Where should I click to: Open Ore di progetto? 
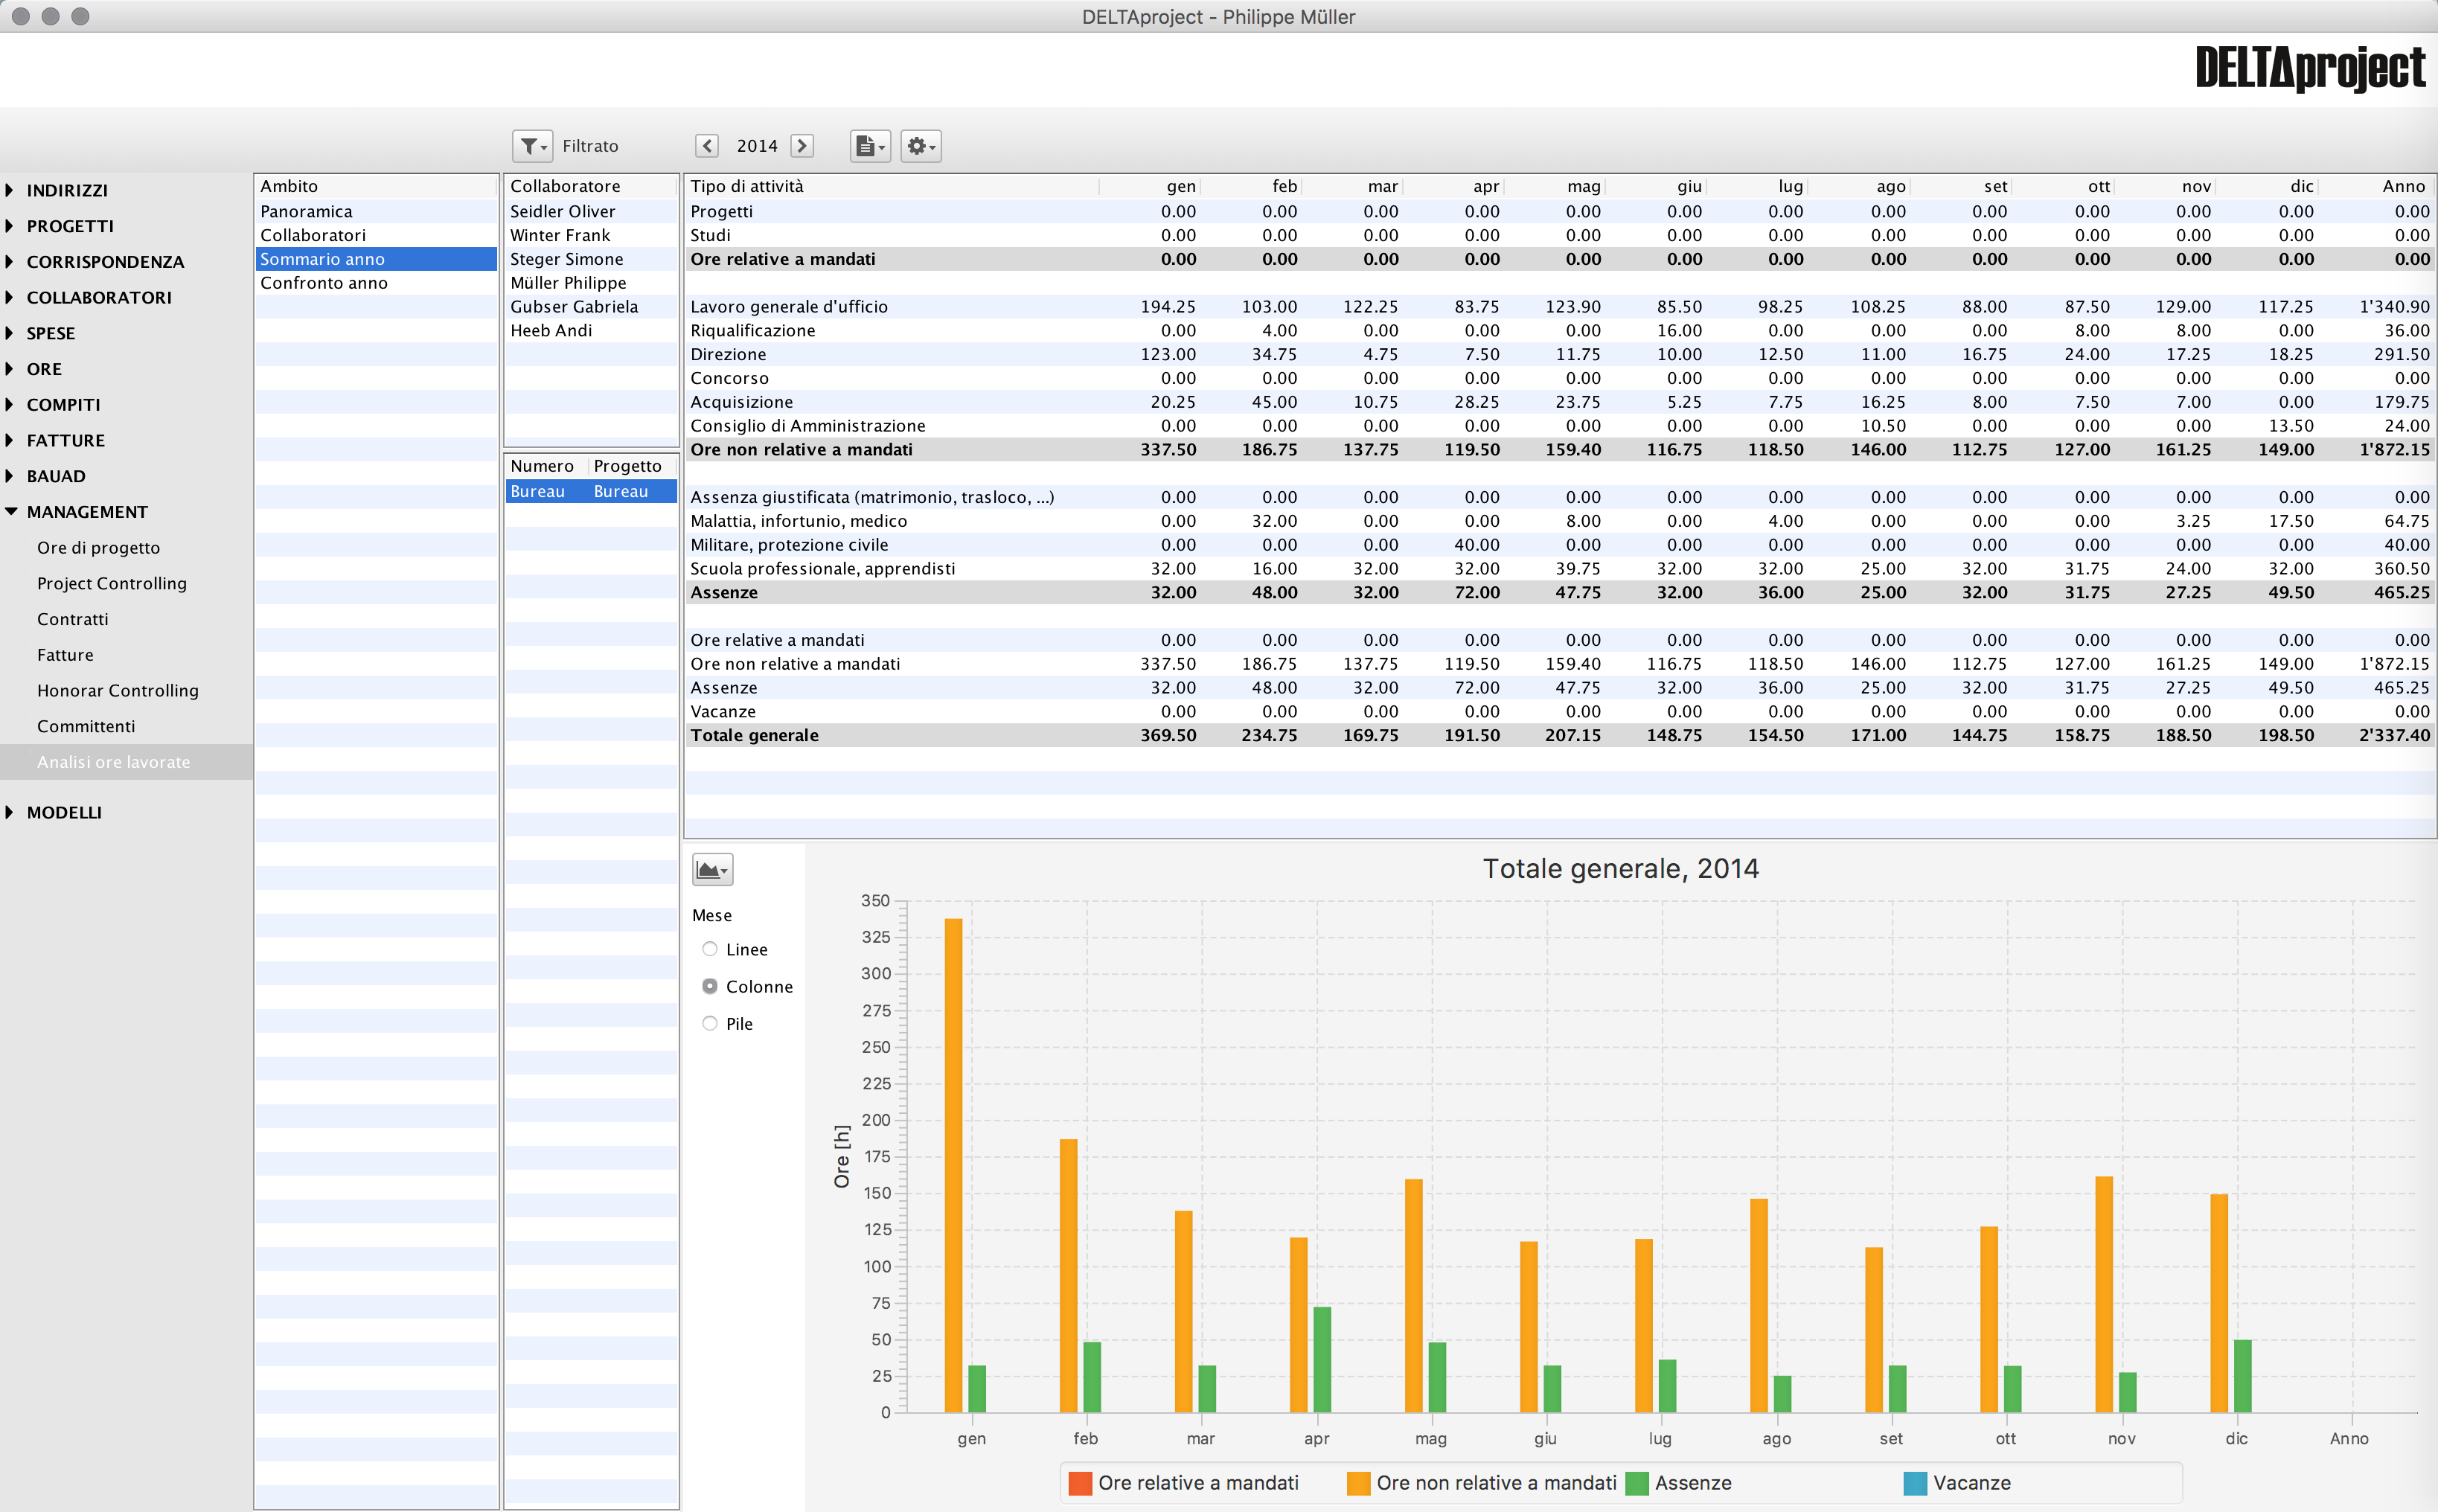[98, 548]
